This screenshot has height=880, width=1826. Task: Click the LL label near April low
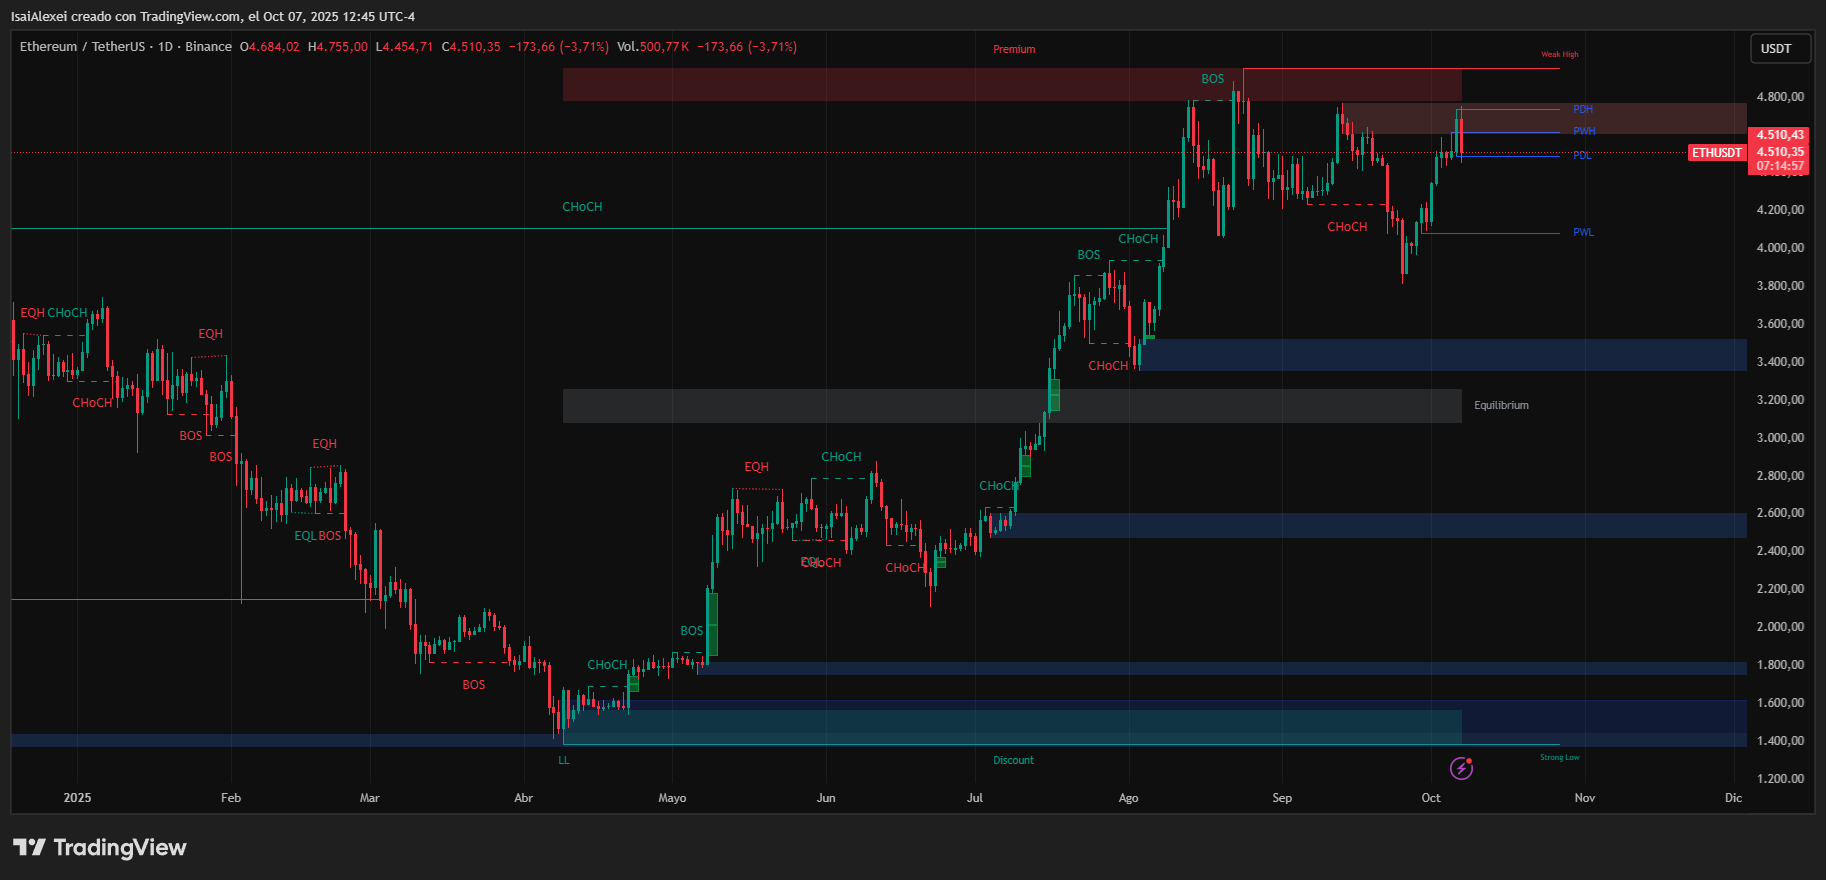[564, 761]
